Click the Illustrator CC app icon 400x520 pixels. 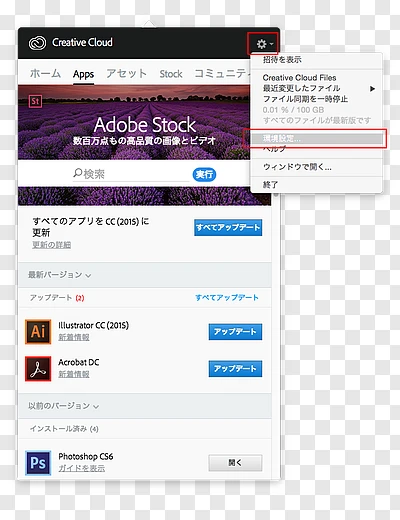coord(38,332)
